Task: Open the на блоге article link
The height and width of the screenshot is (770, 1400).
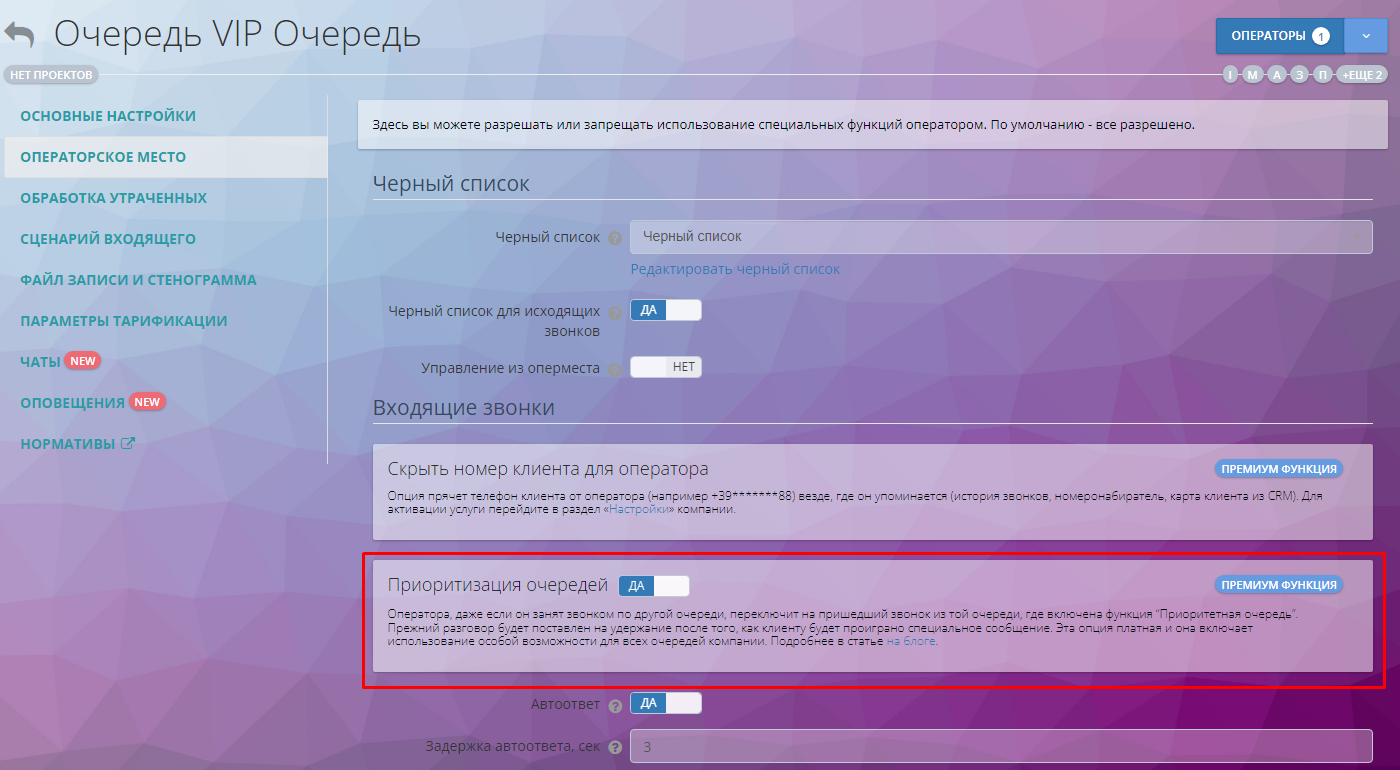Action: (911, 642)
